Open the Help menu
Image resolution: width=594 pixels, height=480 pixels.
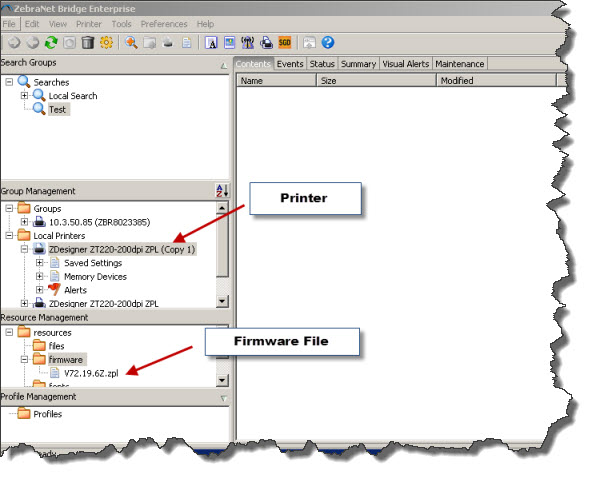(205, 24)
